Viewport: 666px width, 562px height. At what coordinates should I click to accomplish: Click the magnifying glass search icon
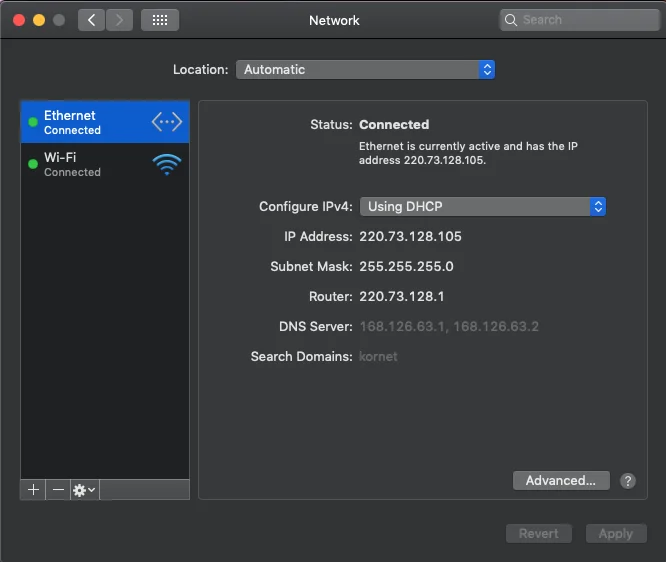click(x=512, y=20)
